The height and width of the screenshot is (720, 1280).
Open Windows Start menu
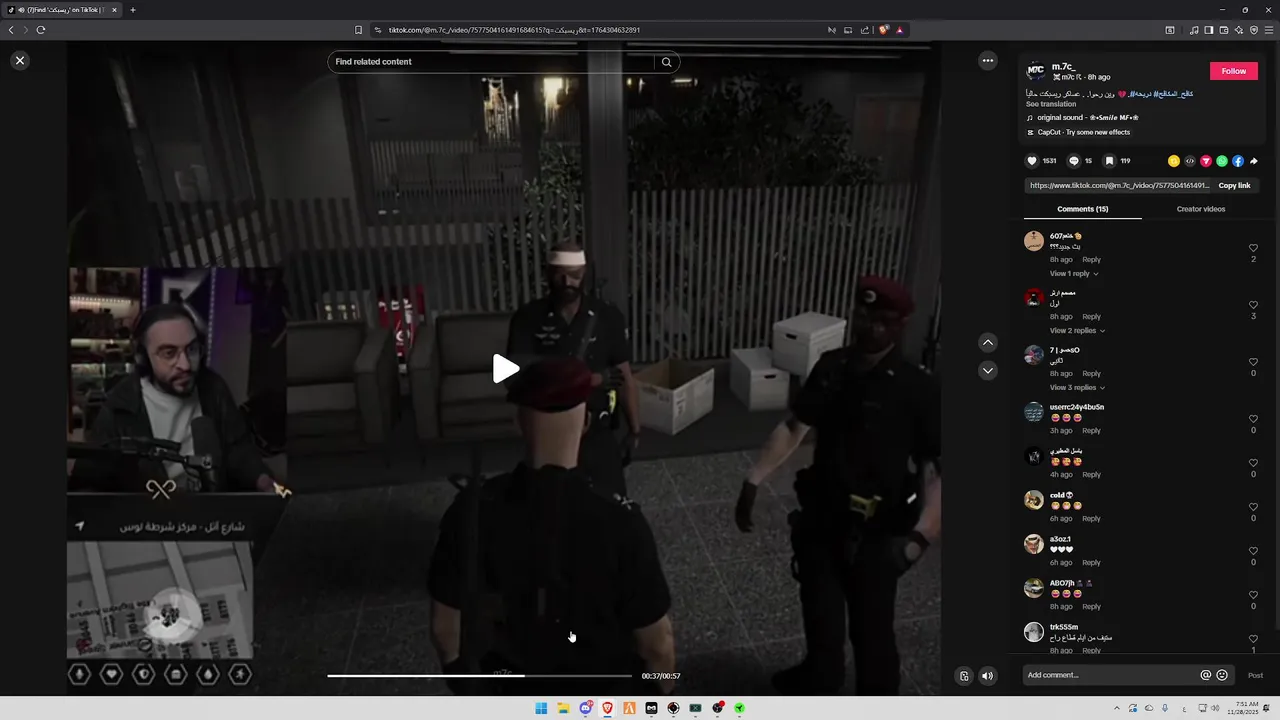click(x=541, y=708)
